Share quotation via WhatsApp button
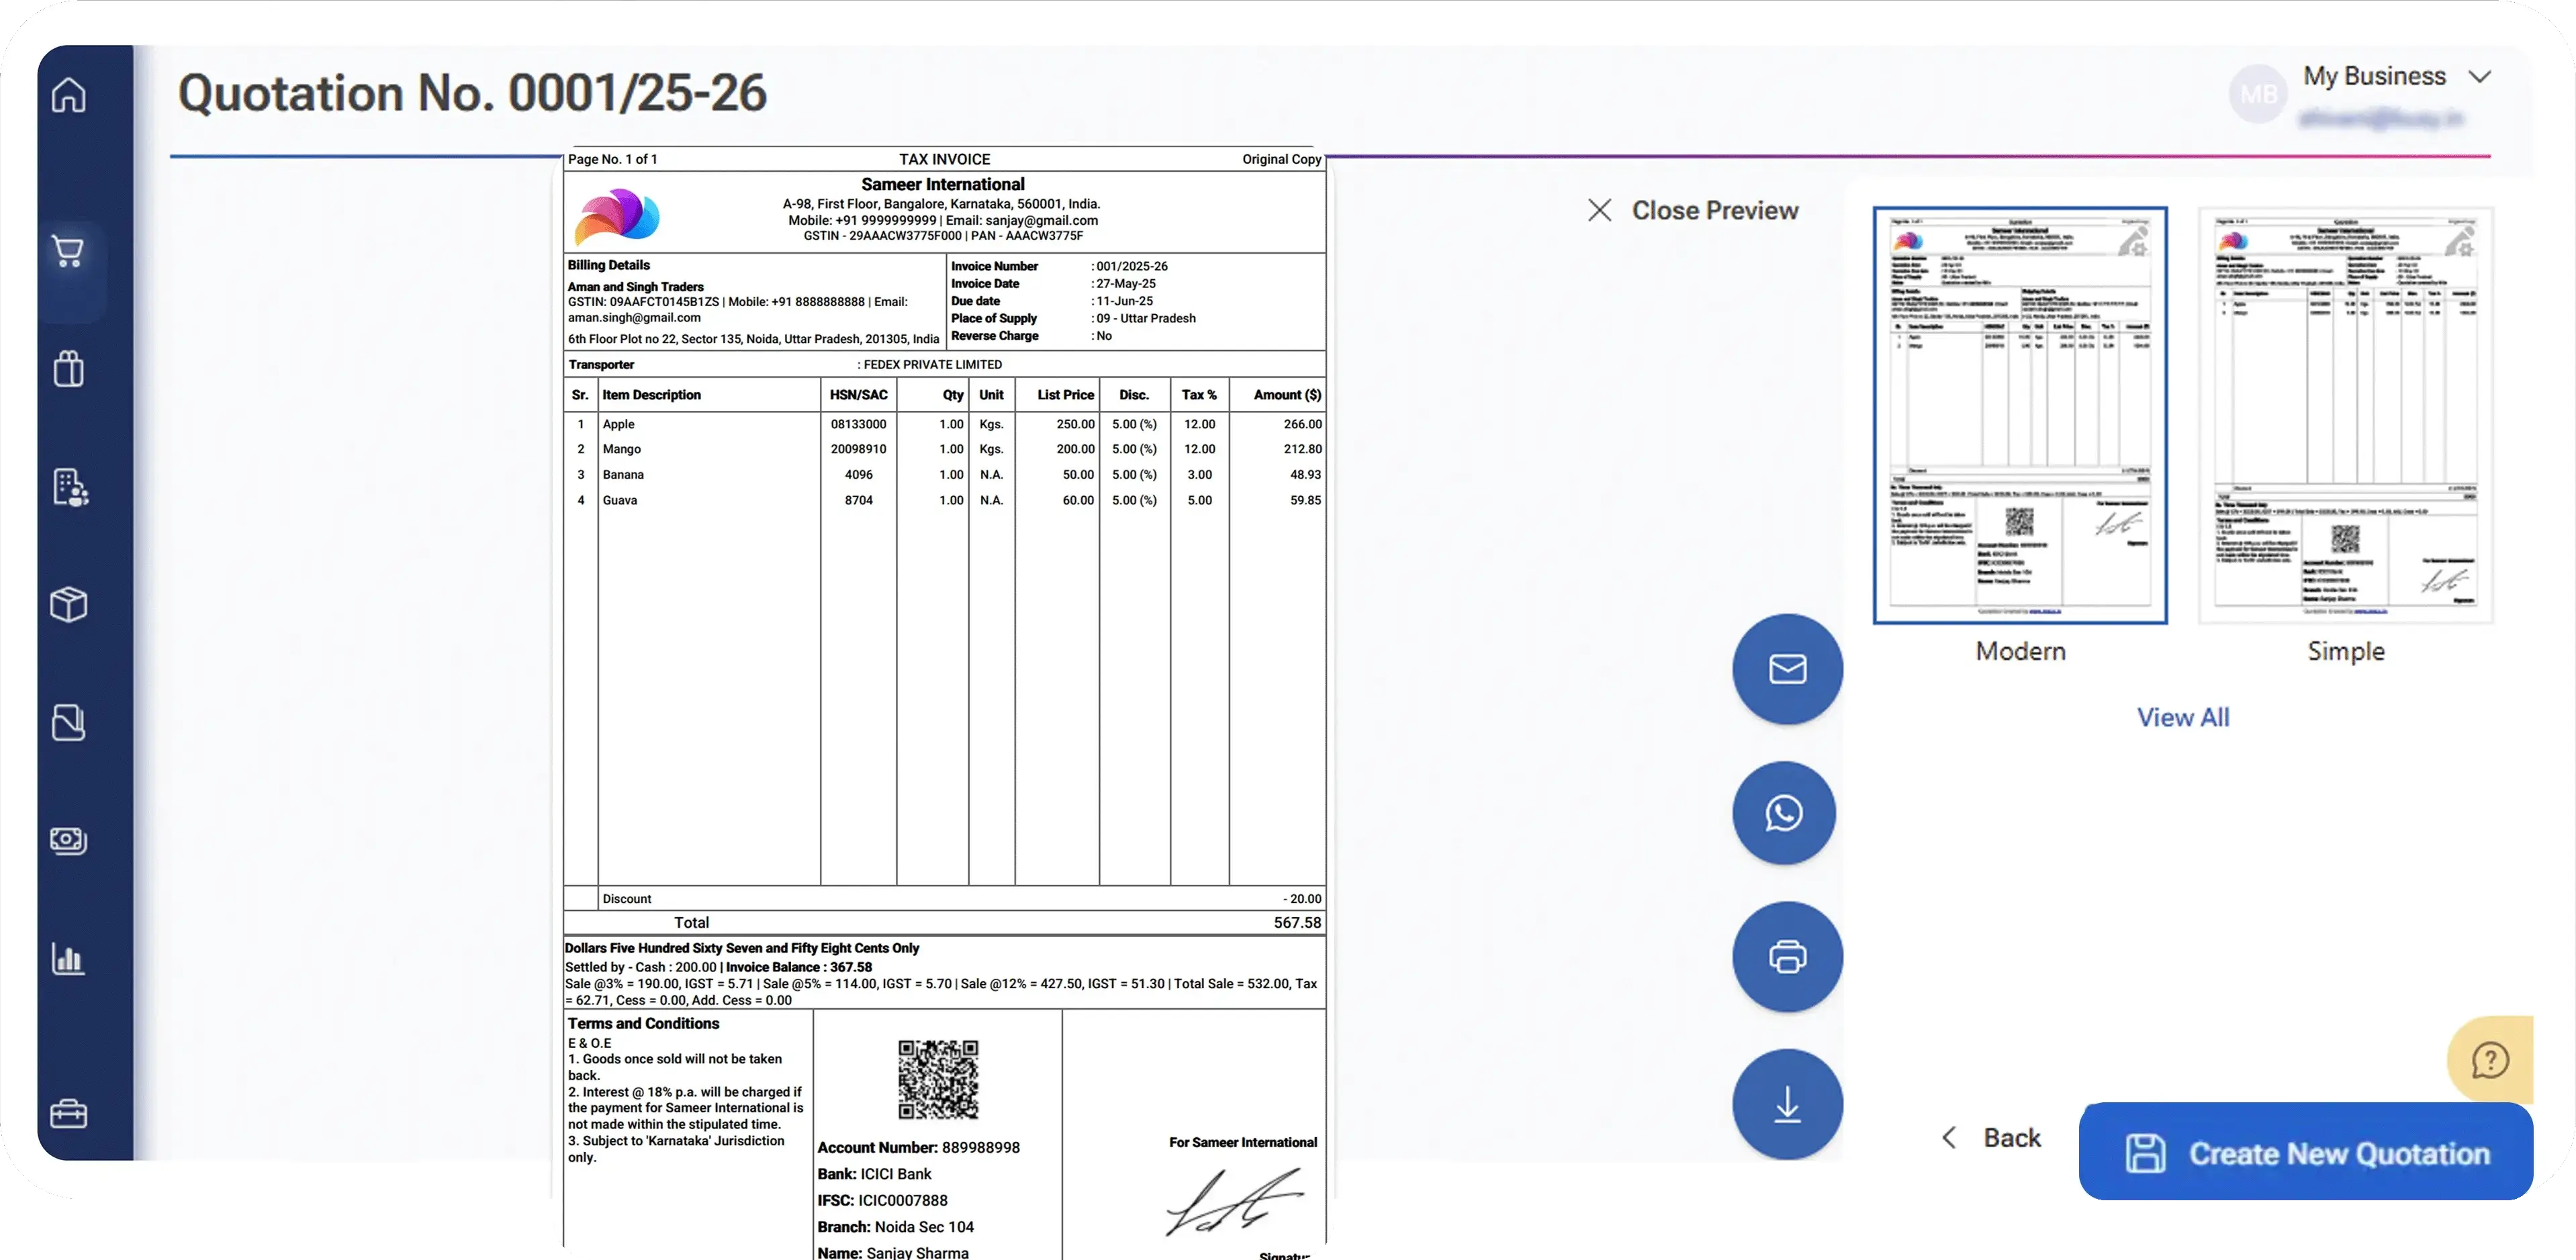The height and width of the screenshot is (1260, 2576). (1785, 813)
